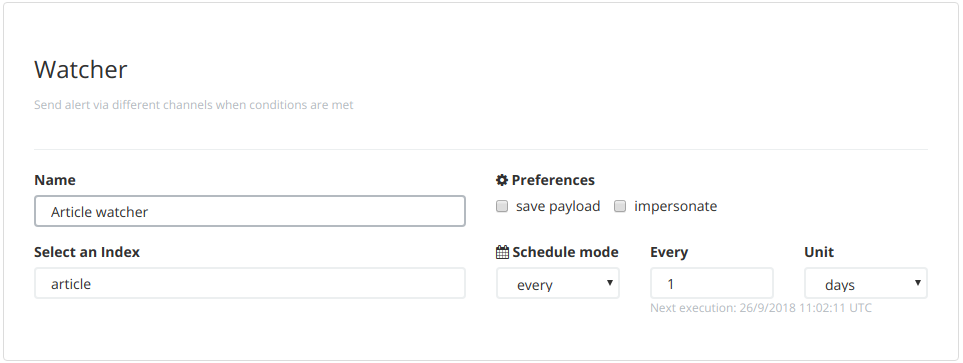Click the Watcher page heading
The width and height of the screenshot is (963, 363).
[x=80, y=69]
